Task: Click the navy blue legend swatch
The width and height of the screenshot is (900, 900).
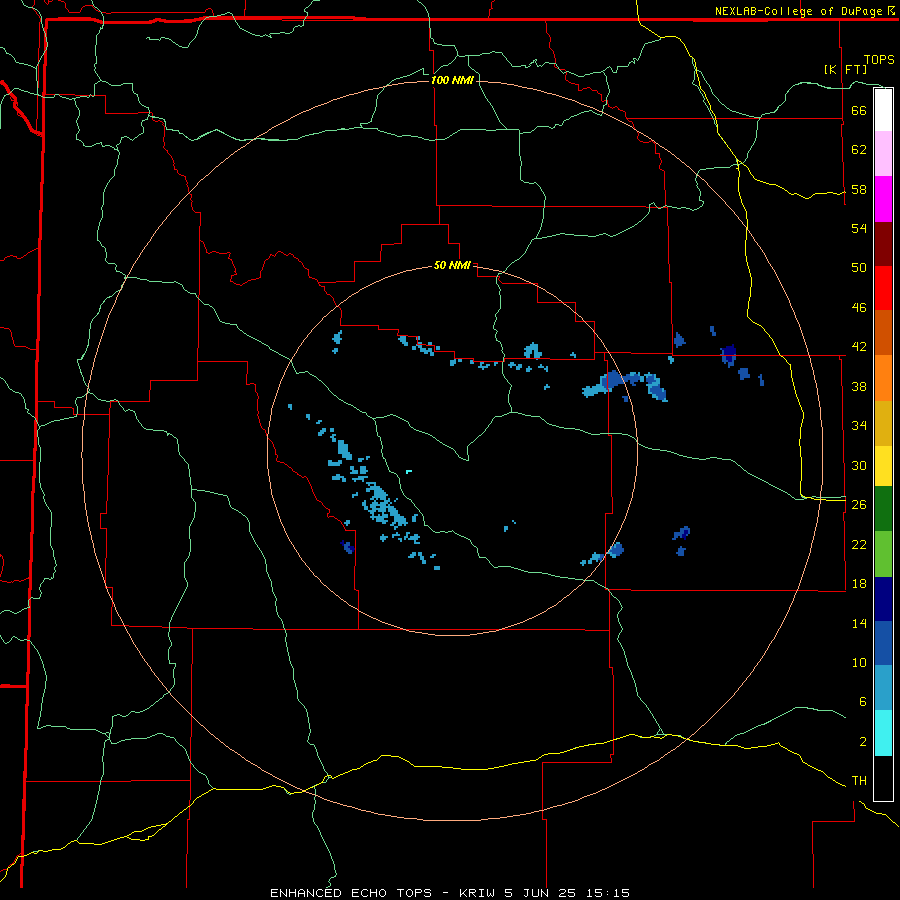Action: (883, 599)
